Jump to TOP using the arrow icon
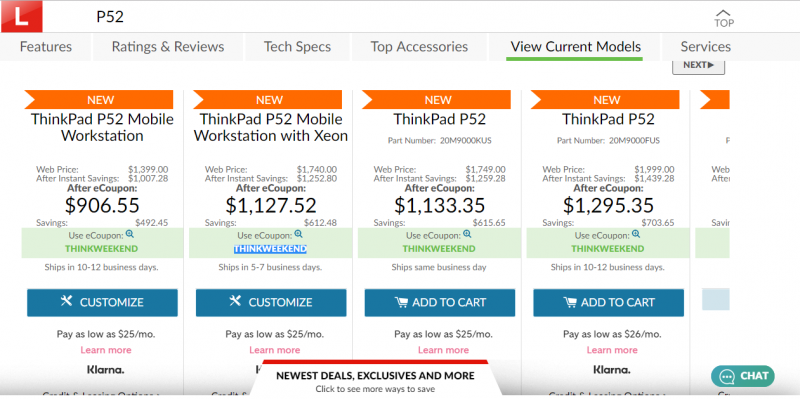The height and width of the screenshot is (399, 800). click(x=723, y=18)
